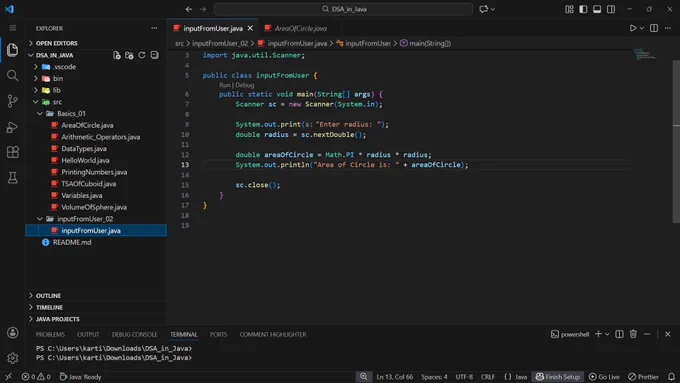Open the Source Control view
The height and width of the screenshot is (383, 680).
pos(13,101)
